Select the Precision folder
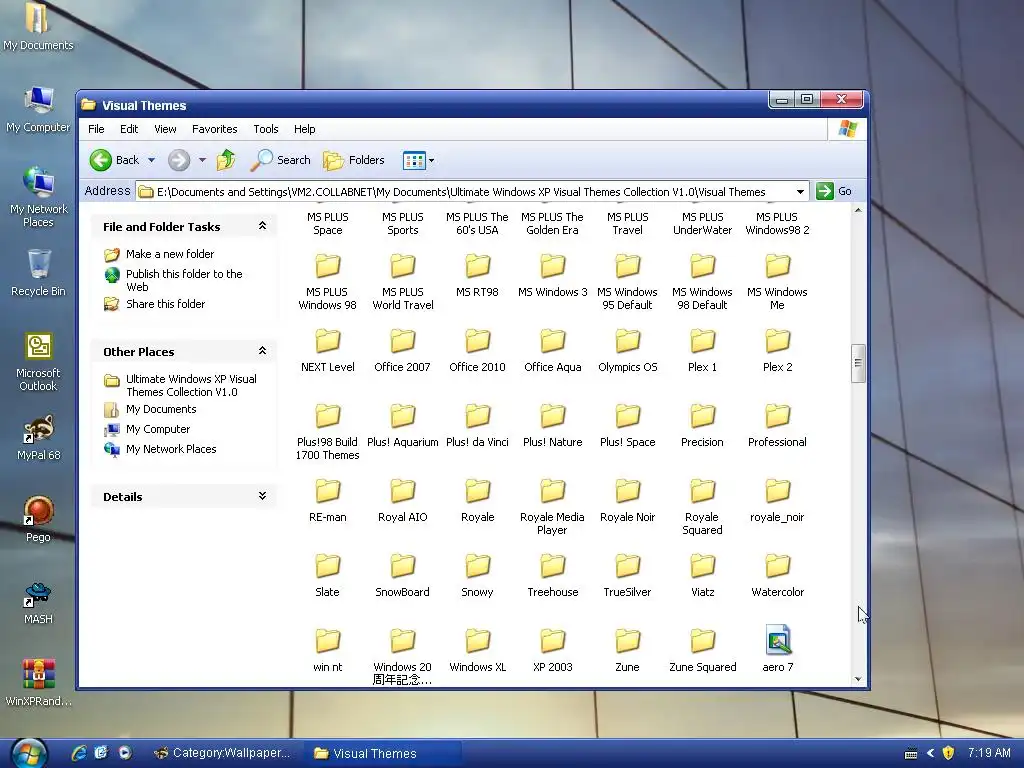Screen dimensions: 1024x768 tap(703, 424)
